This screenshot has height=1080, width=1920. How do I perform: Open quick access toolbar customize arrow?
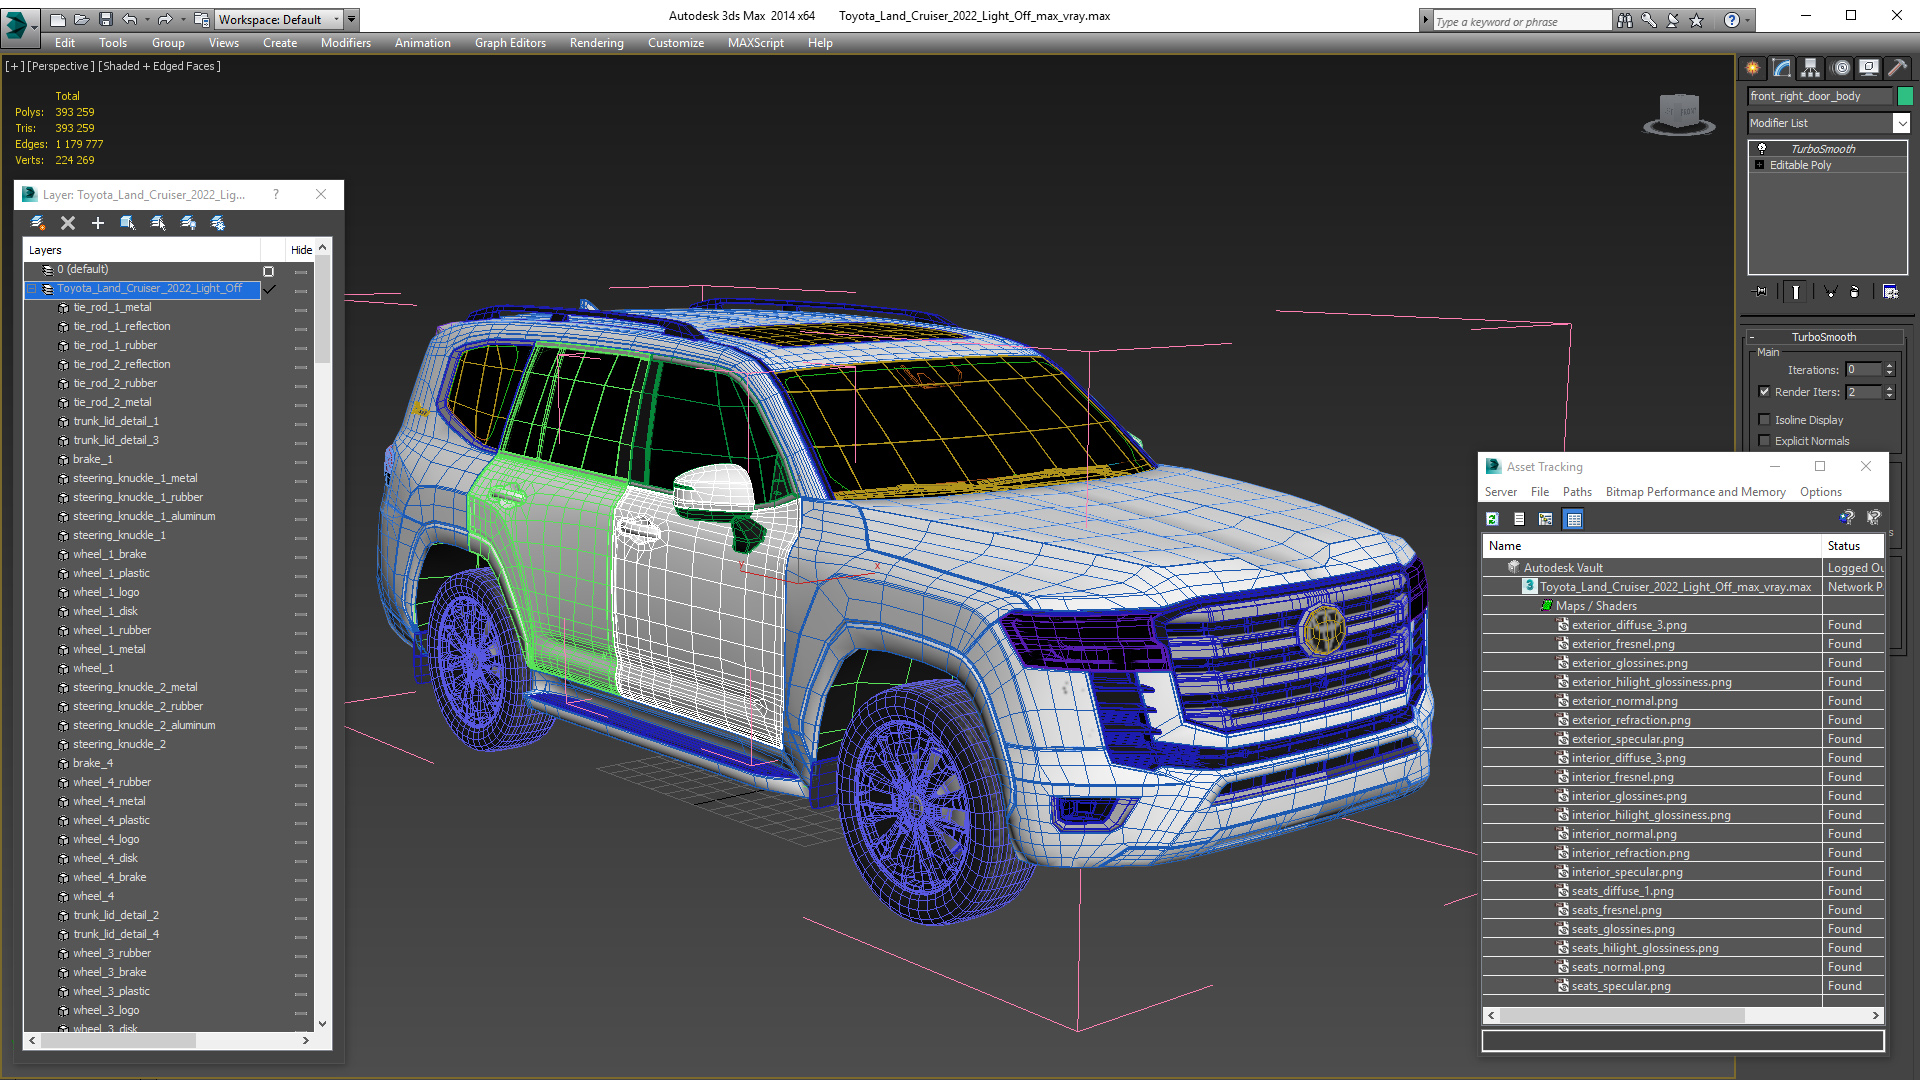point(351,19)
